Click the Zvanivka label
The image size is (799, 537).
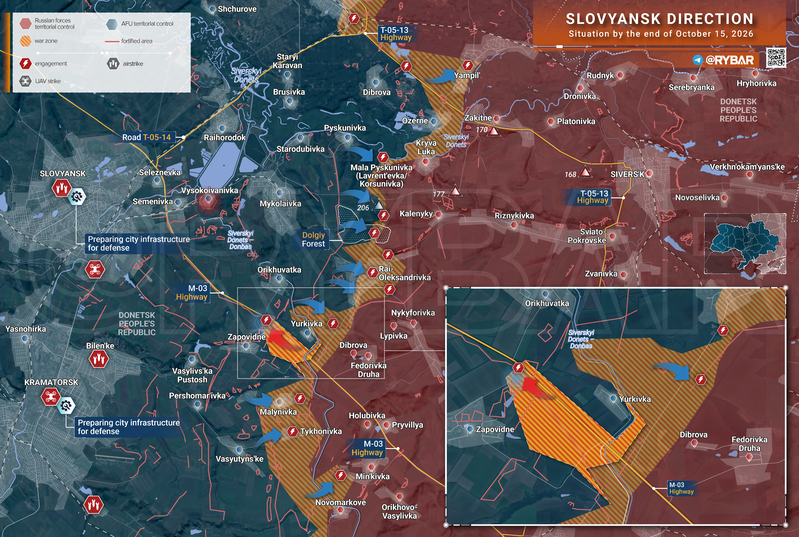tap(601, 274)
